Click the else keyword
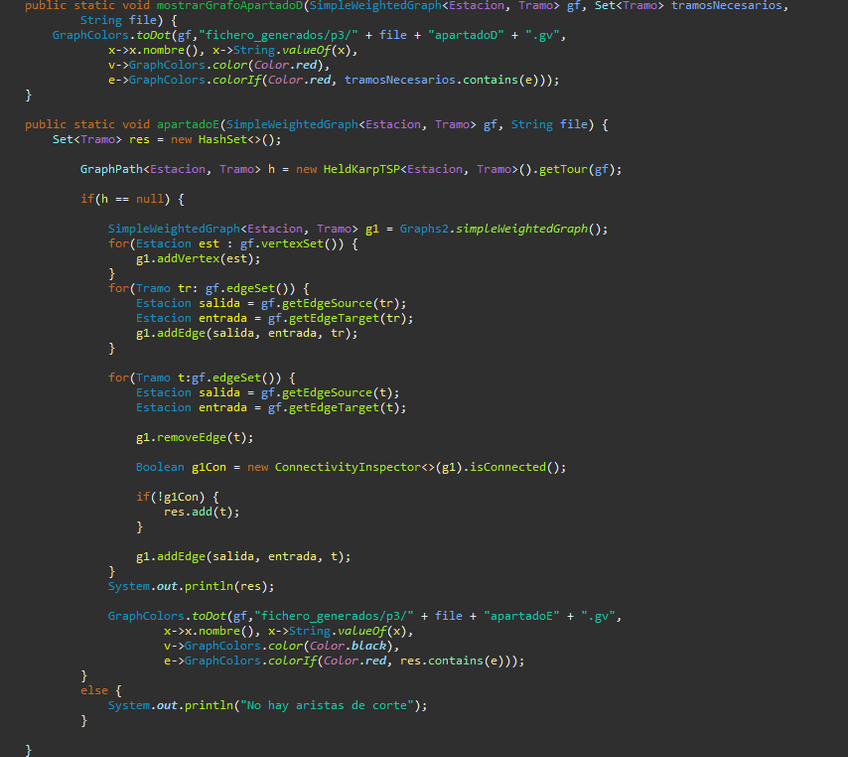The width and height of the screenshot is (848, 757). click(x=94, y=690)
